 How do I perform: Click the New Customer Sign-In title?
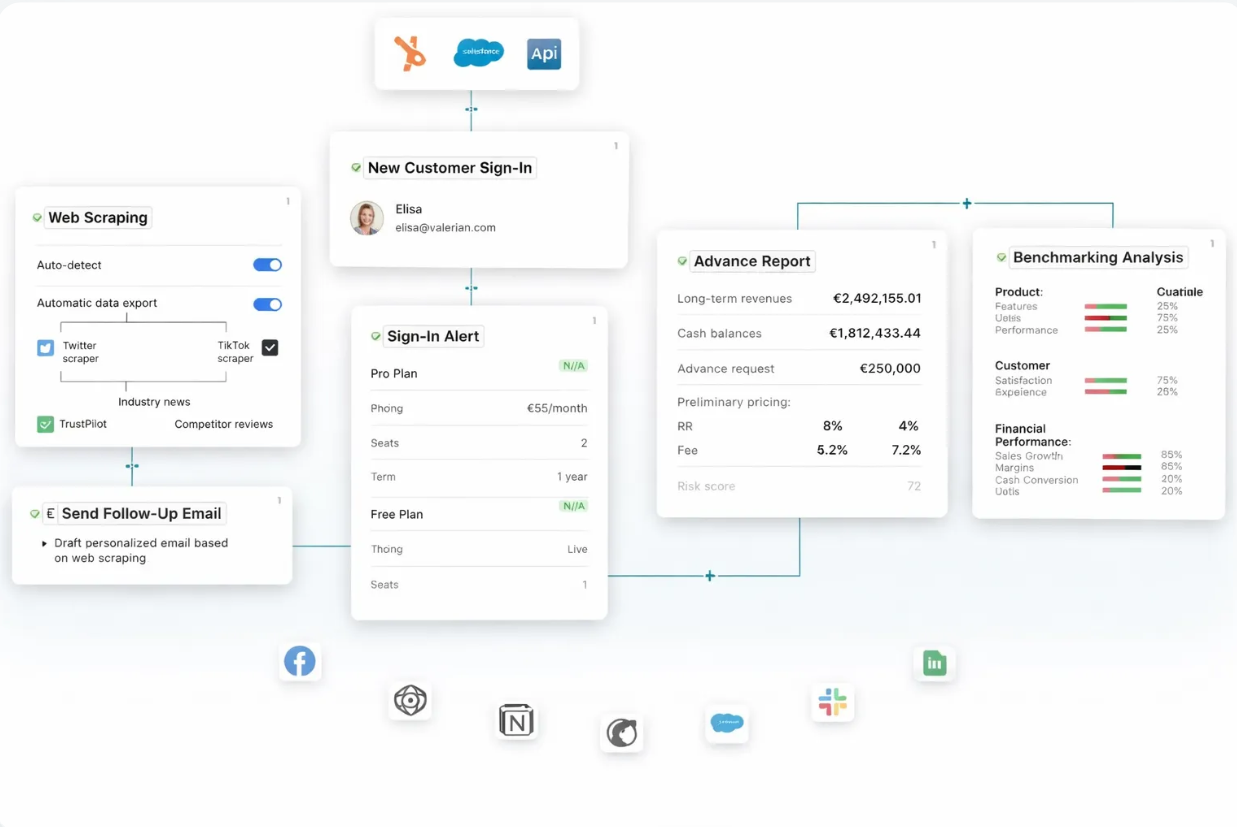[450, 168]
